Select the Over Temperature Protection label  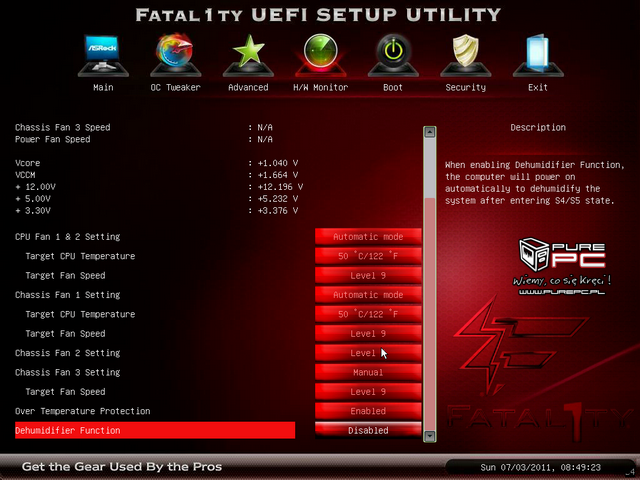[82, 411]
